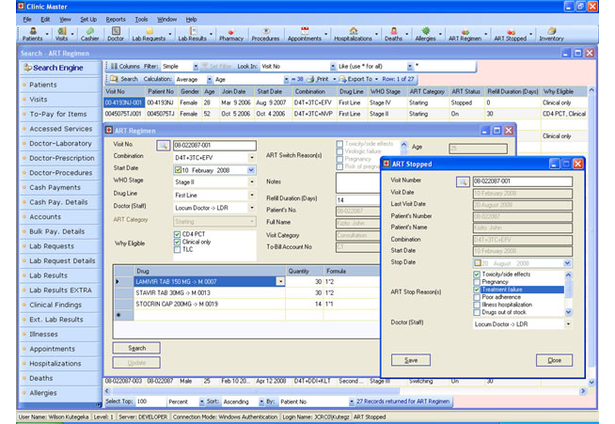Open the ART Stopped toolbar icon
This screenshot has height=424, width=615.
[x=510, y=34]
